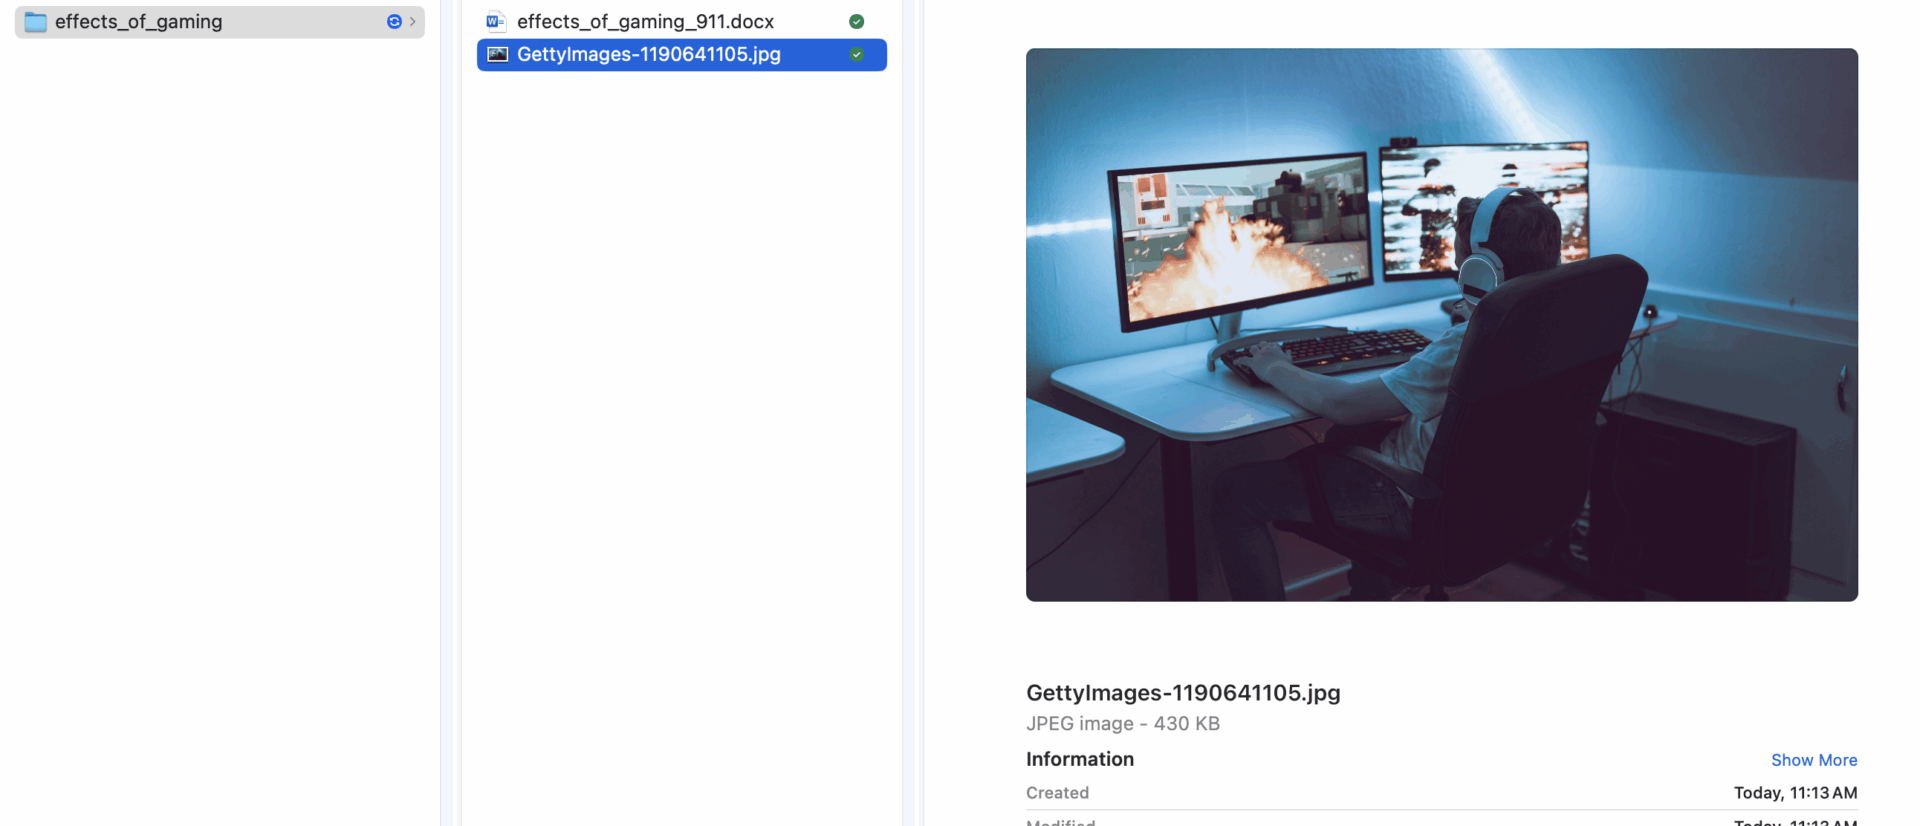
Task: Show more file information
Action: [1813, 760]
